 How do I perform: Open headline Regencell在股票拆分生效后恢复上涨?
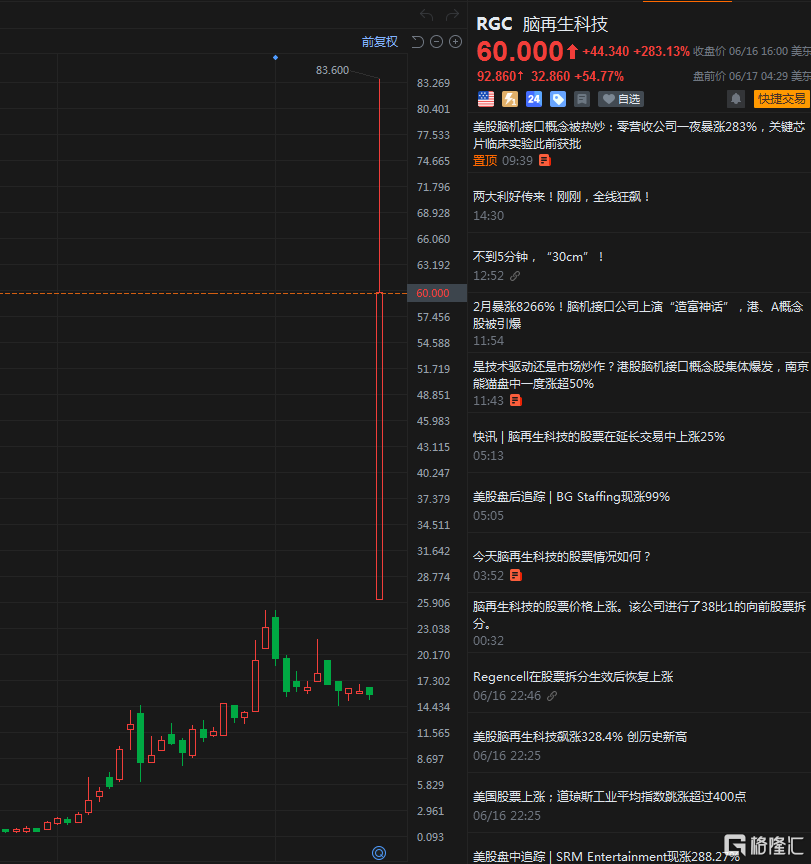pyautogui.click(x=573, y=677)
